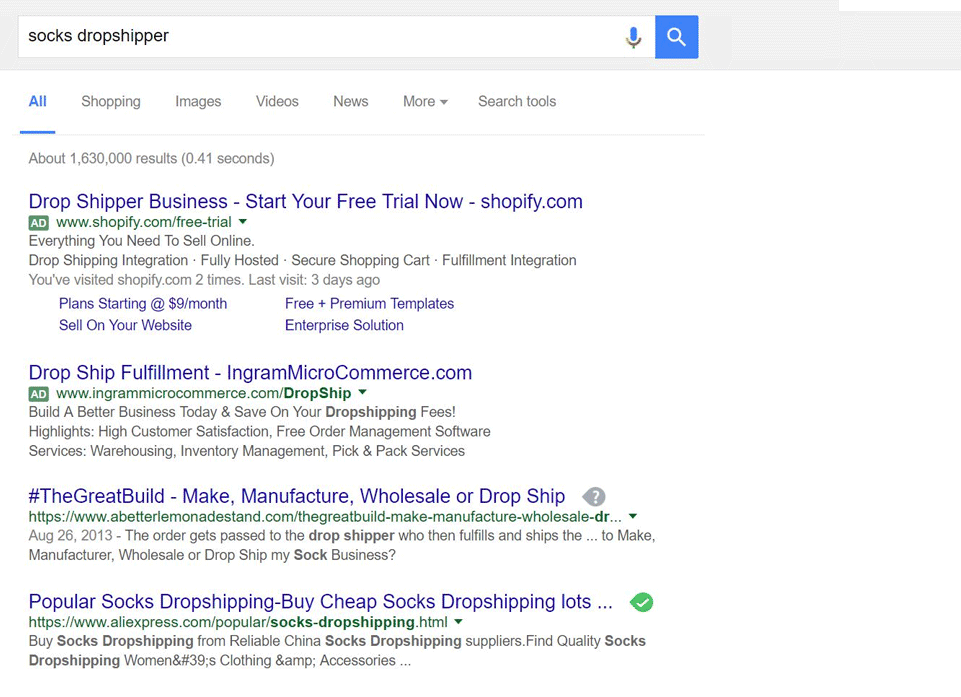Click the AD badge on Shopify result
The height and width of the screenshot is (697, 961).
click(38, 223)
